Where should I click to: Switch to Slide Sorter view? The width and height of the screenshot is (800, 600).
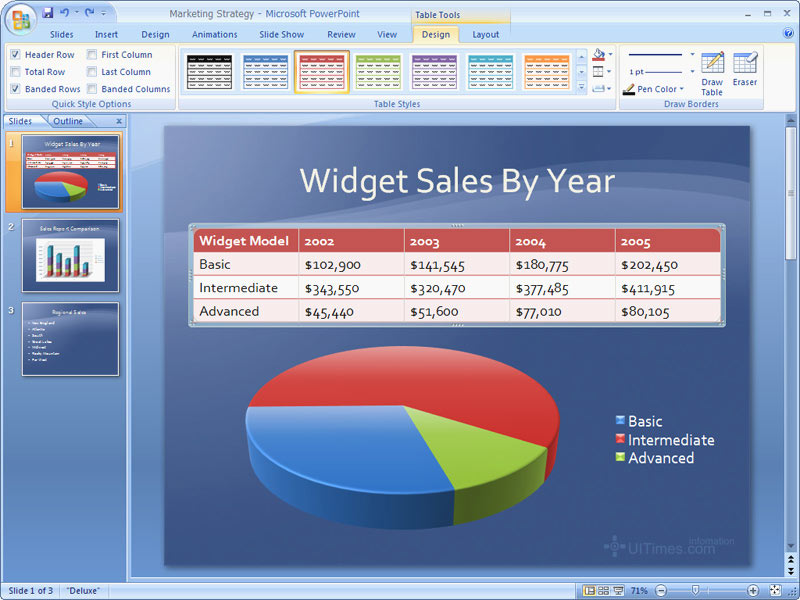point(603,590)
